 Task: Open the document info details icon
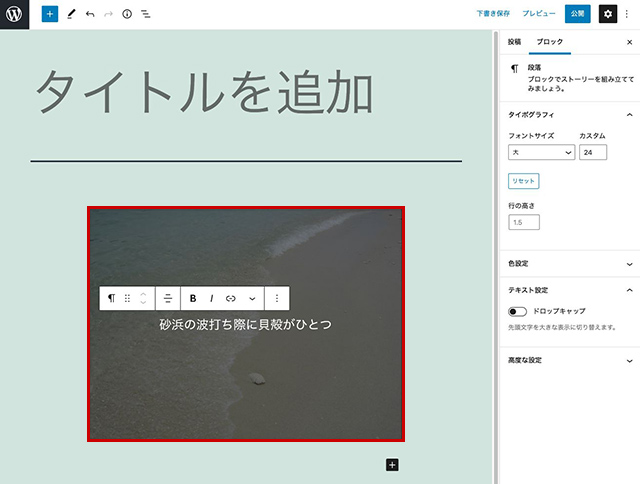tap(127, 14)
